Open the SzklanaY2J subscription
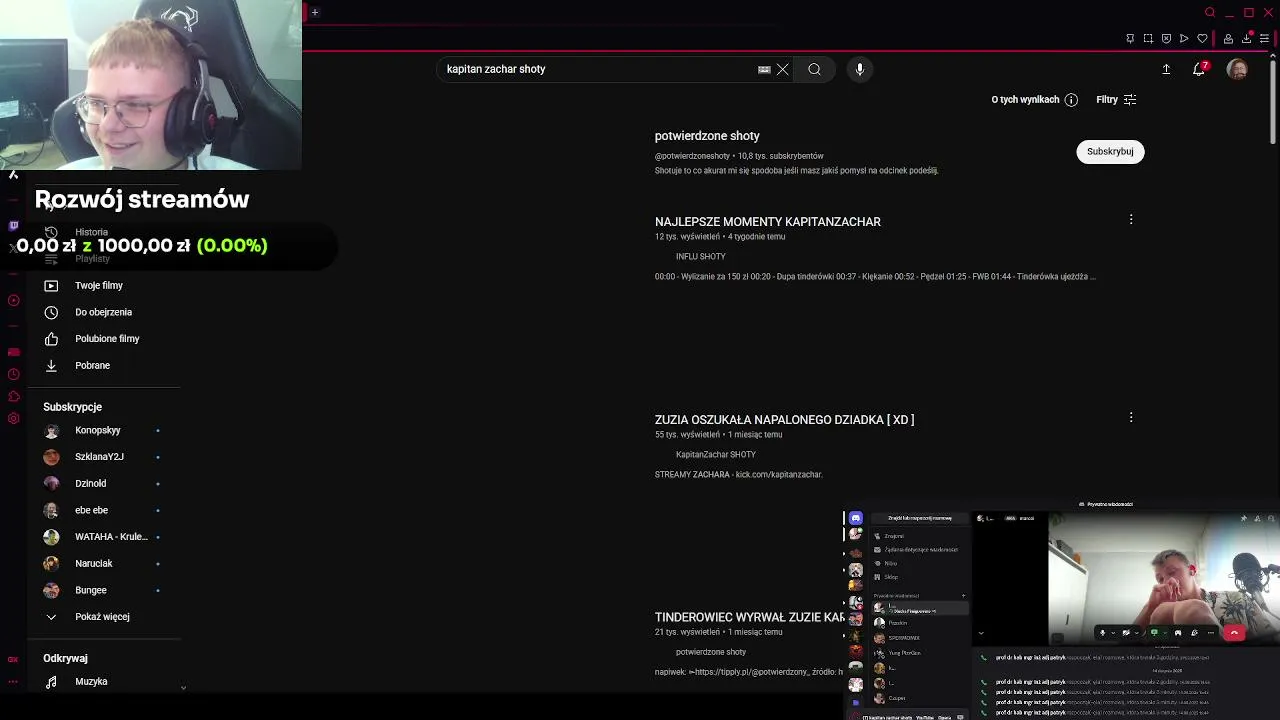Screen dimensions: 1280x720 coord(99,457)
